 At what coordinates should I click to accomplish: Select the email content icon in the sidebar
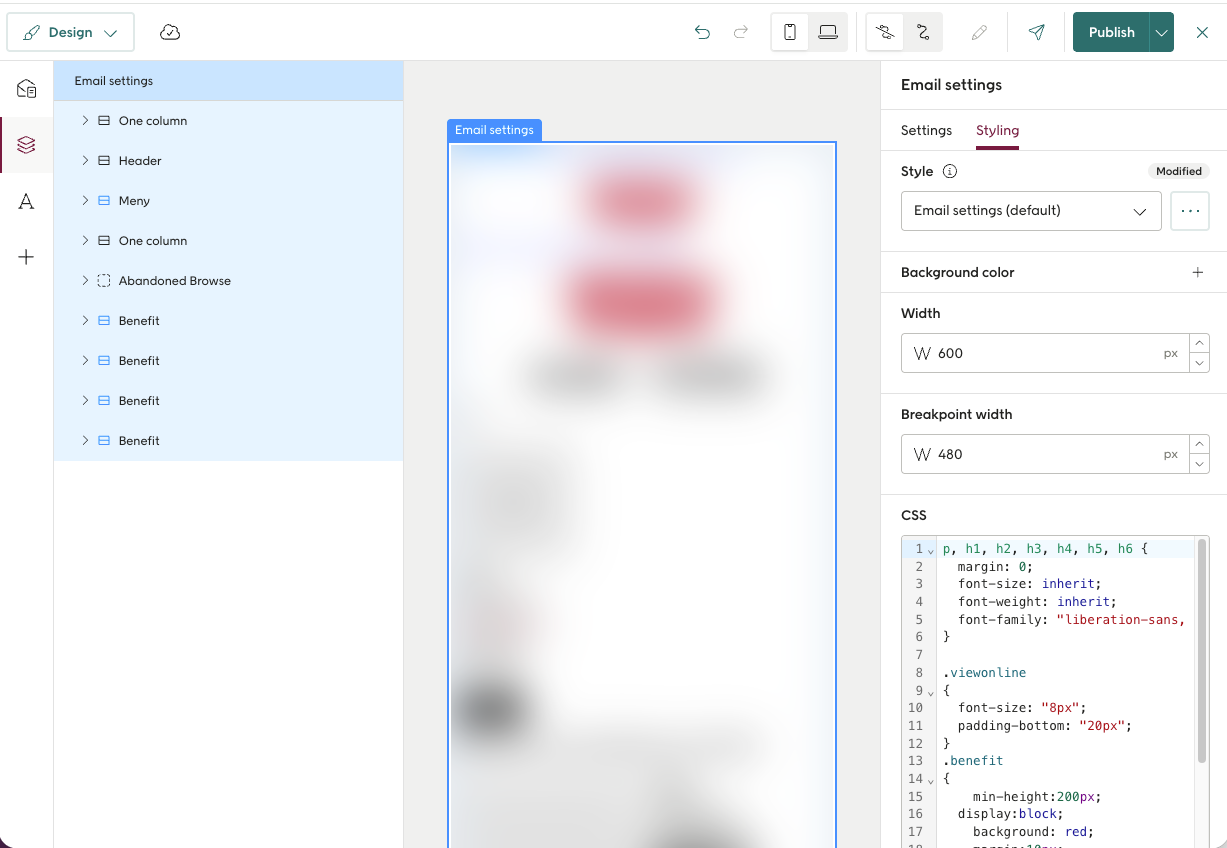click(x=26, y=89)
